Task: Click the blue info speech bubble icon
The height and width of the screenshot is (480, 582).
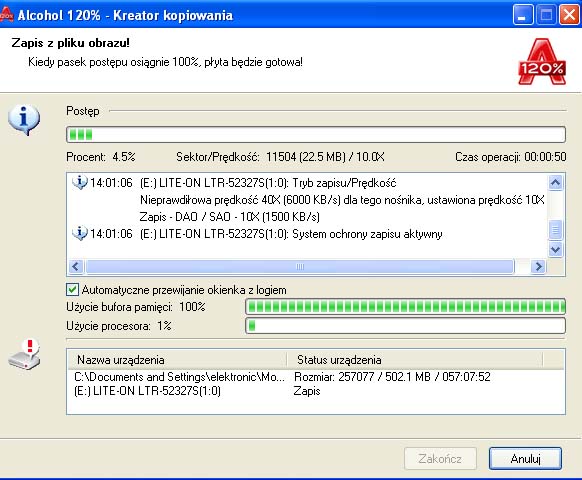Action: (24, 119)
